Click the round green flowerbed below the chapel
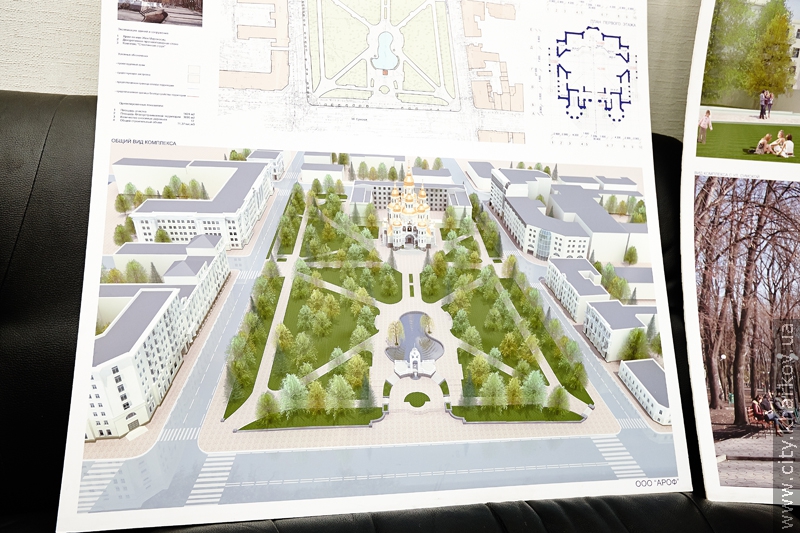 [x=417, y=399]
